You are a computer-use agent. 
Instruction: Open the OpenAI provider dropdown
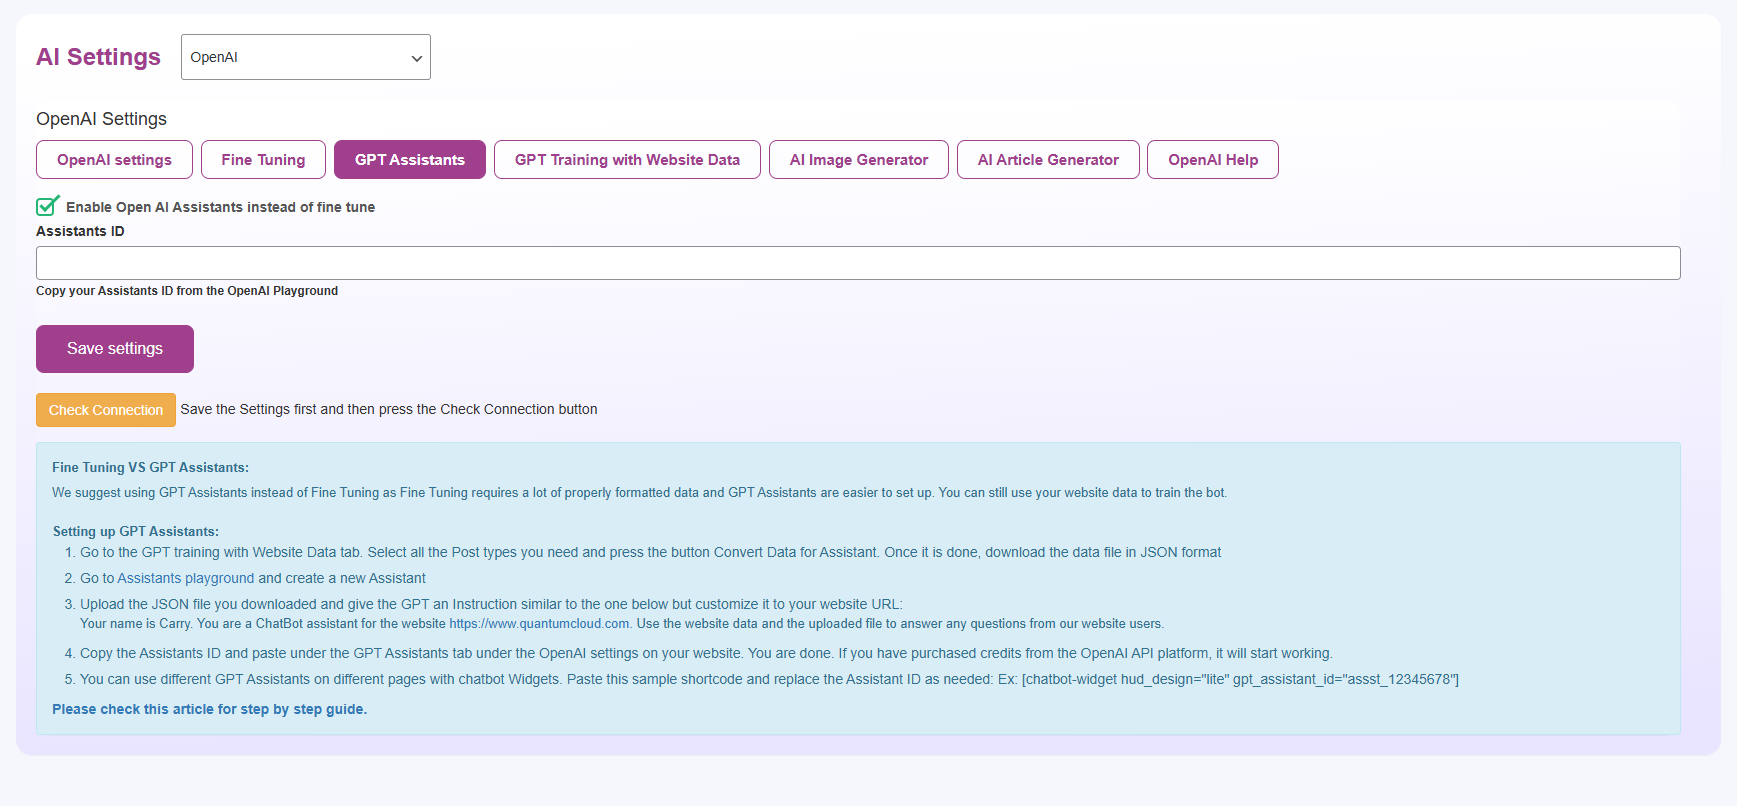click(x=305, y=57)
